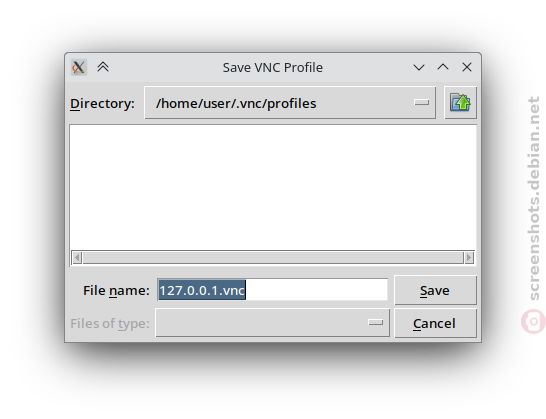
Task: Click the screenshots.debian.net watermark text
Action: point(534,198)
